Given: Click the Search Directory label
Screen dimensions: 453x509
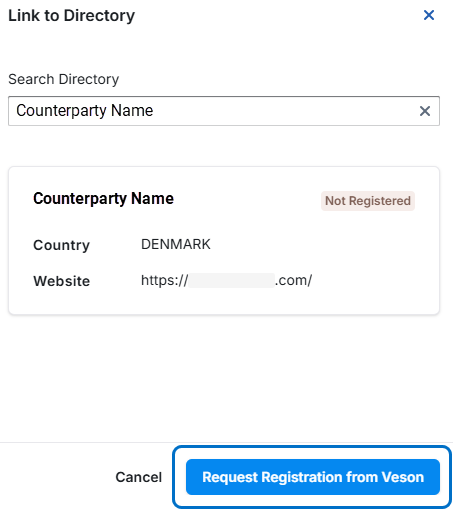Looking at the screenshot, I should pos(63,79).
